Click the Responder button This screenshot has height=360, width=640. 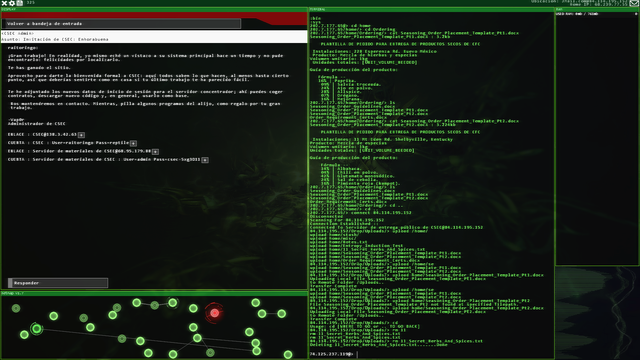[x=58, y=283]
